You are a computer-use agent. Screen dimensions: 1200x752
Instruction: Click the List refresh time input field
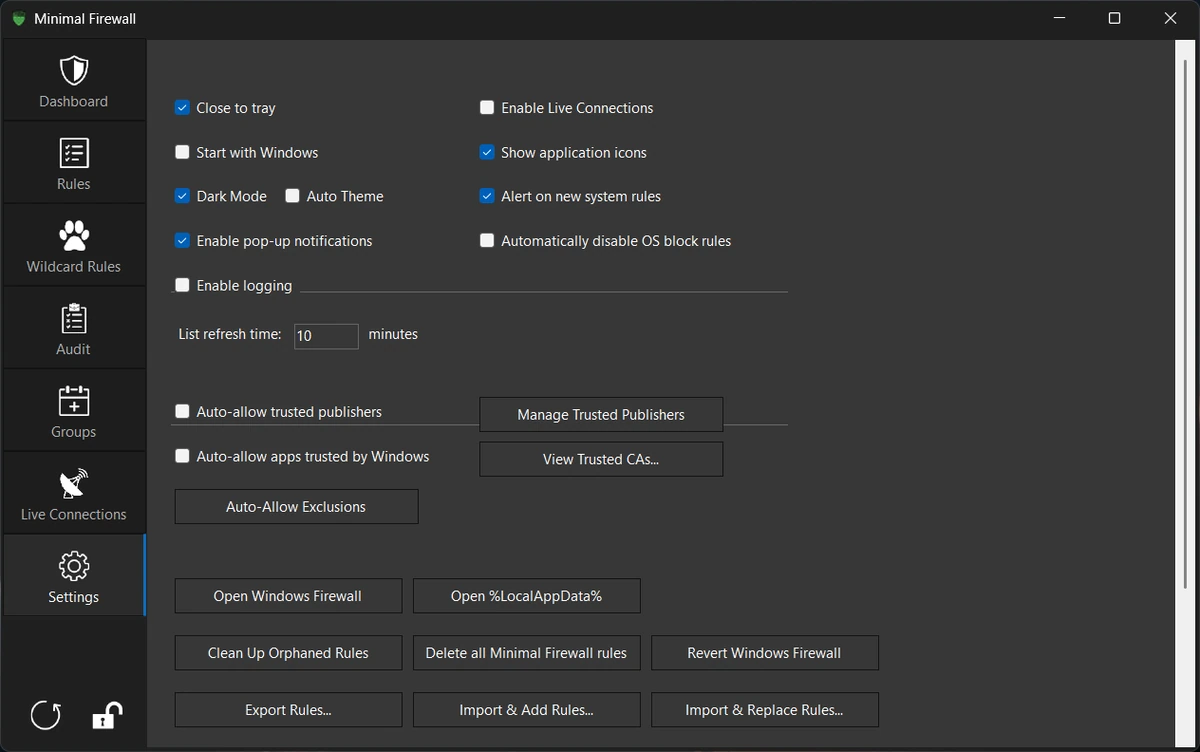point(326,336)
